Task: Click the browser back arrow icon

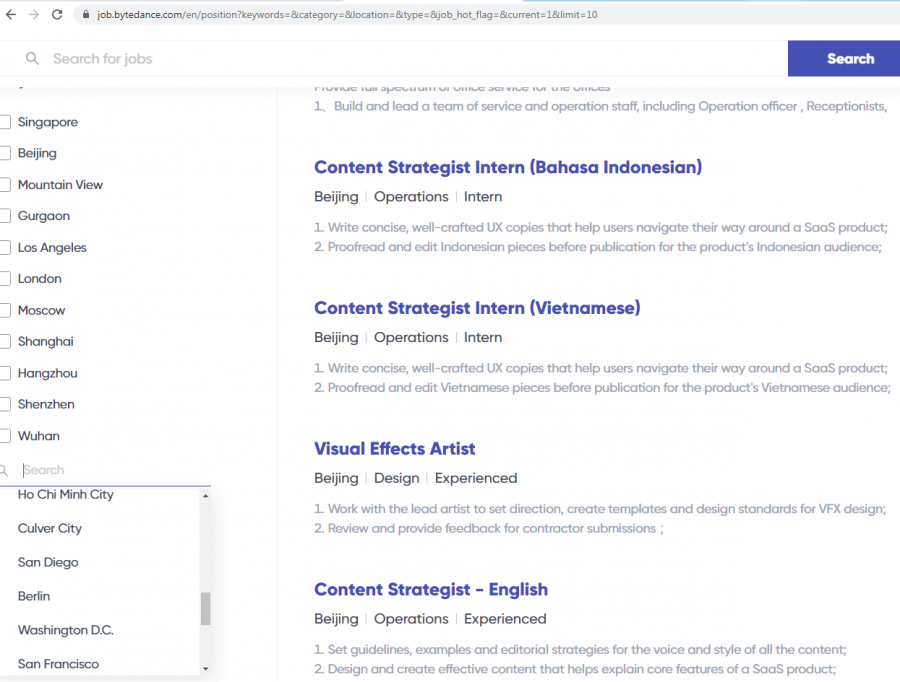Action: point(11,15)
